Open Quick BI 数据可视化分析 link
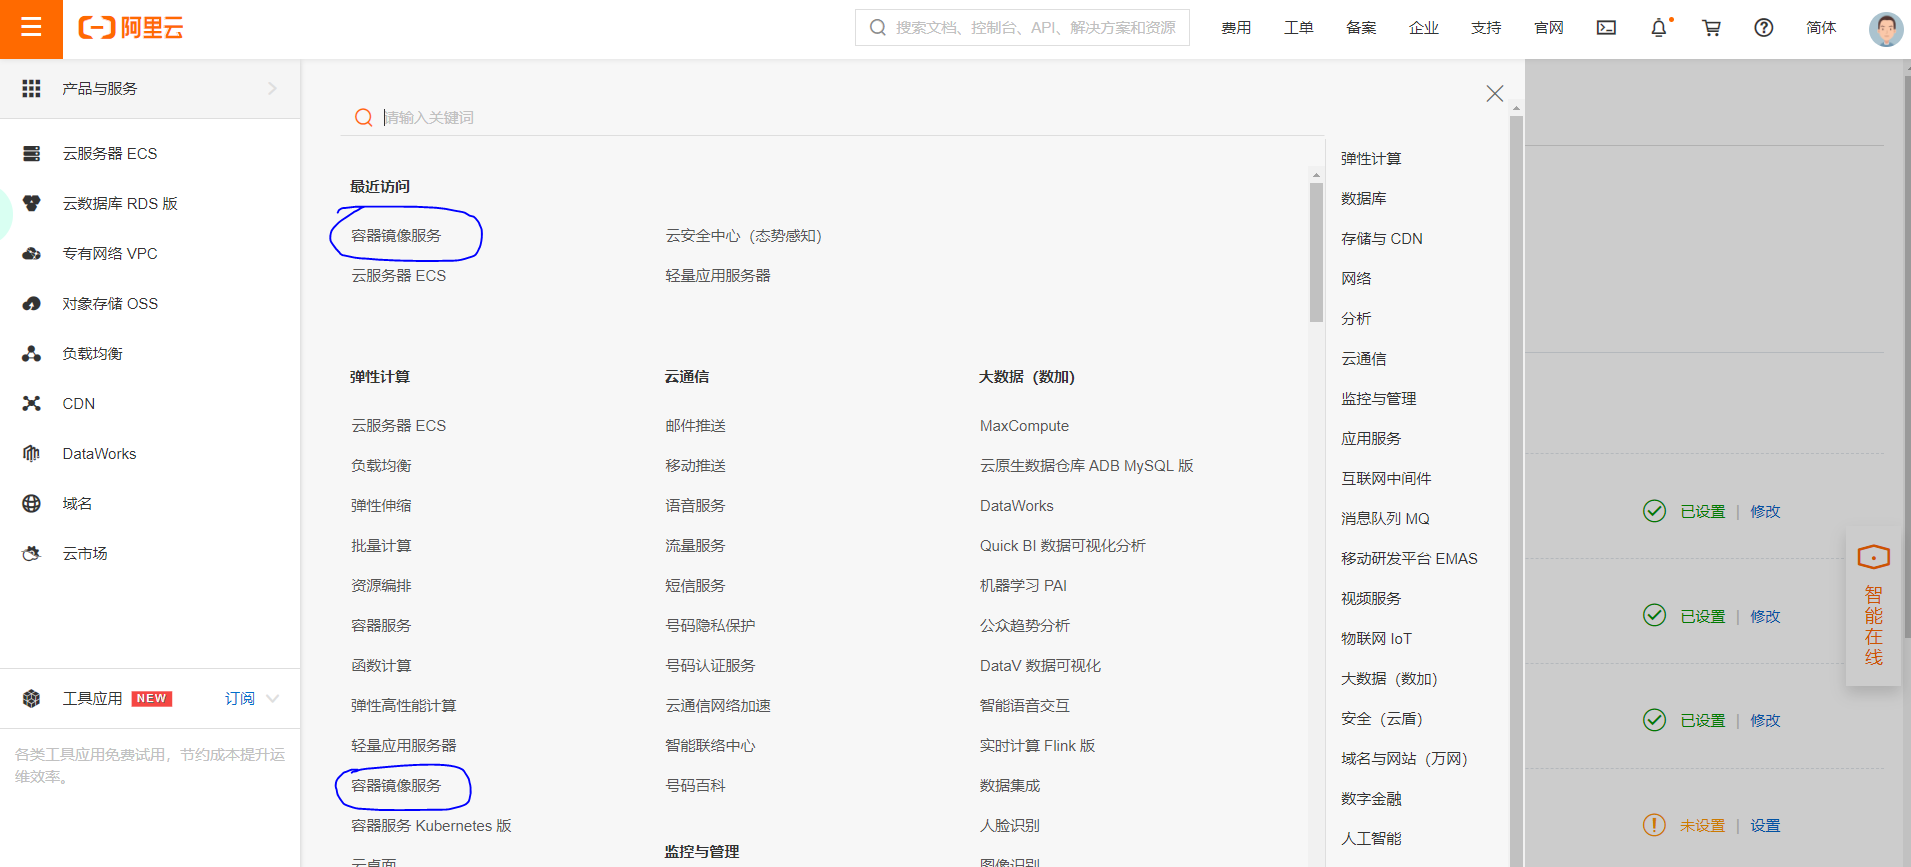The image size is (1911, 867). click(1063, 546)
